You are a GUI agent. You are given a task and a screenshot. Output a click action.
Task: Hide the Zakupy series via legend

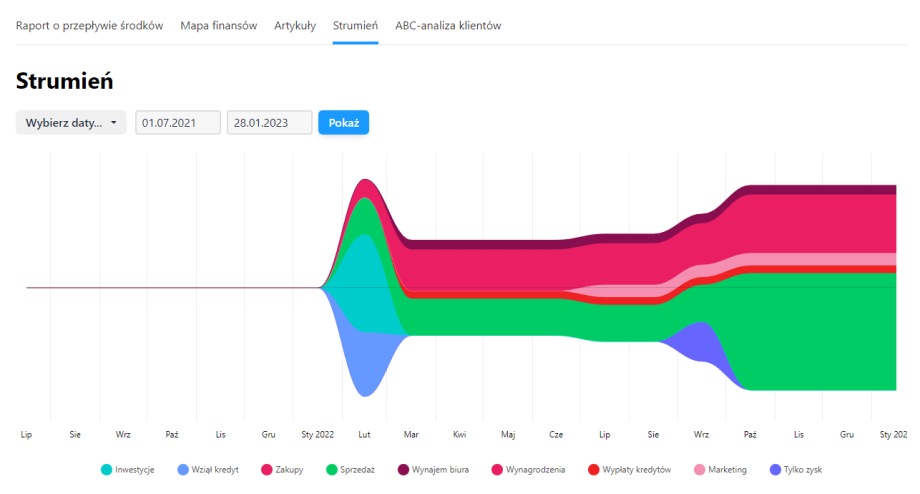point(281,469)
